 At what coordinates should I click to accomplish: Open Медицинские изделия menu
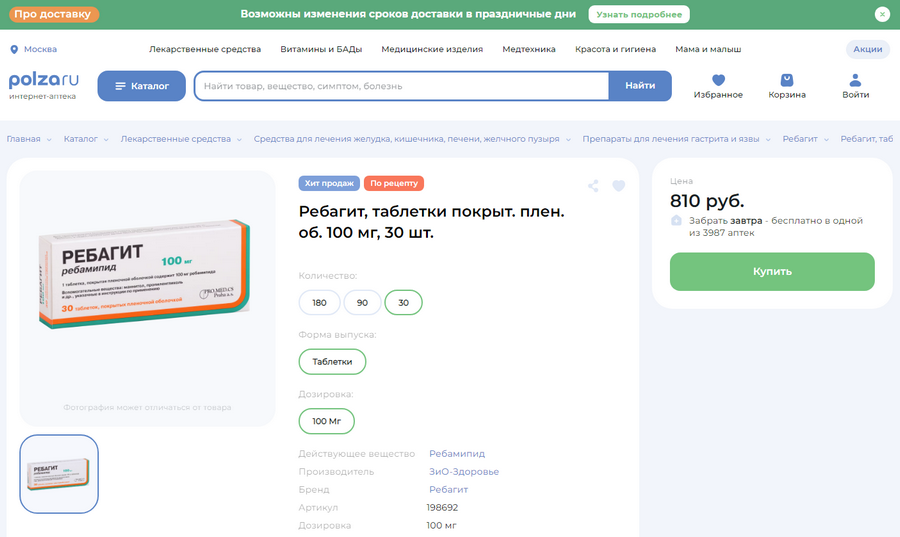(x=432, y=49)
